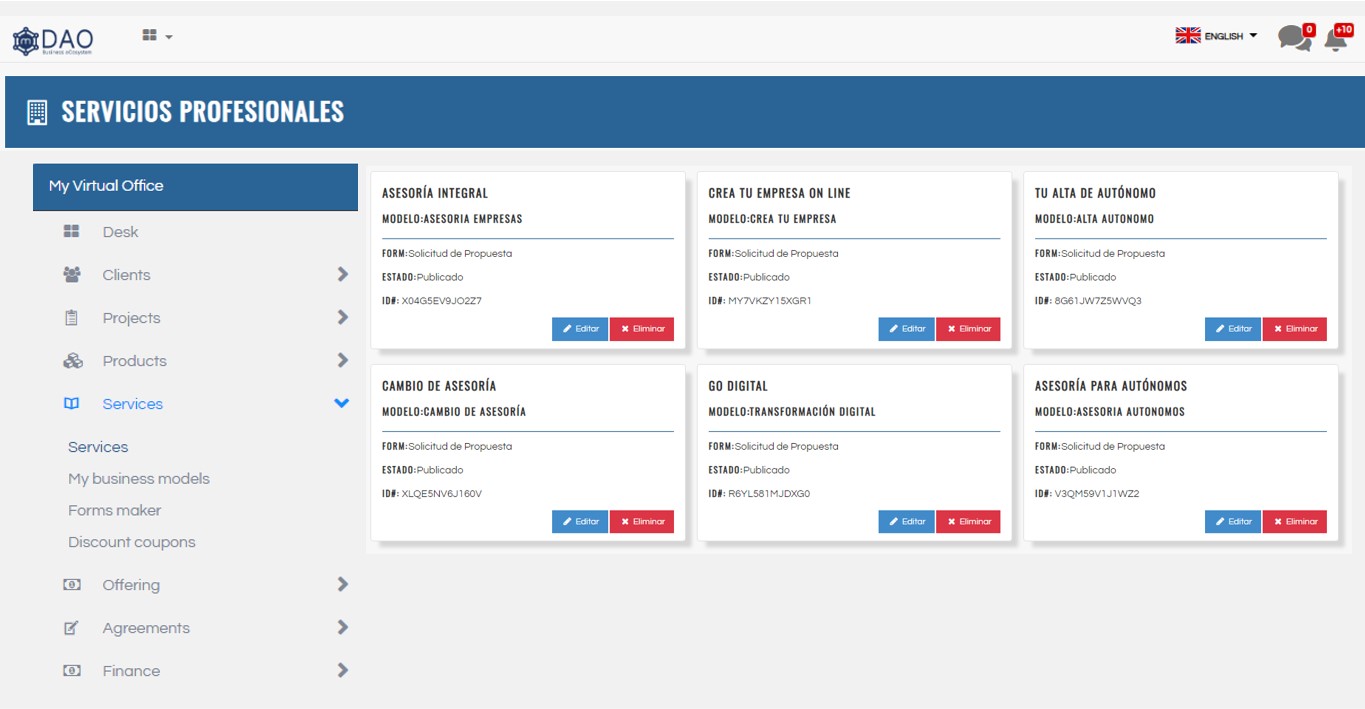This screenshot has height=709, width=1365.
Task: Click the DAO logo in header
Action: tap(52, 40)
